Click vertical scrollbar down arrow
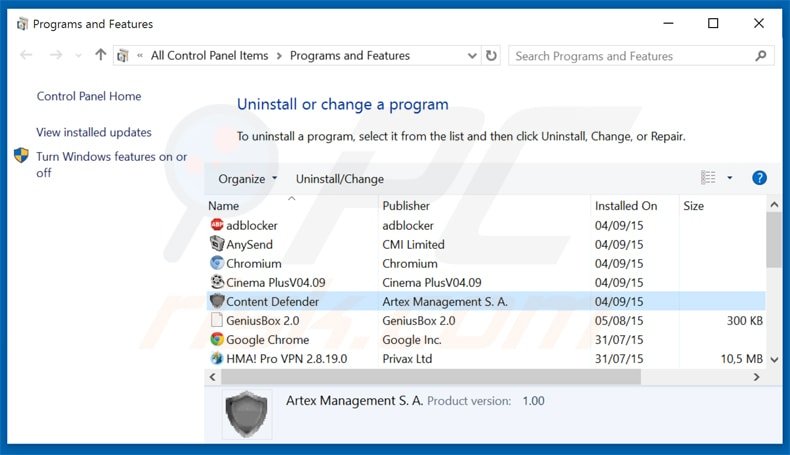This screenshot has width=790, height=455. click(x=774, y=359)
